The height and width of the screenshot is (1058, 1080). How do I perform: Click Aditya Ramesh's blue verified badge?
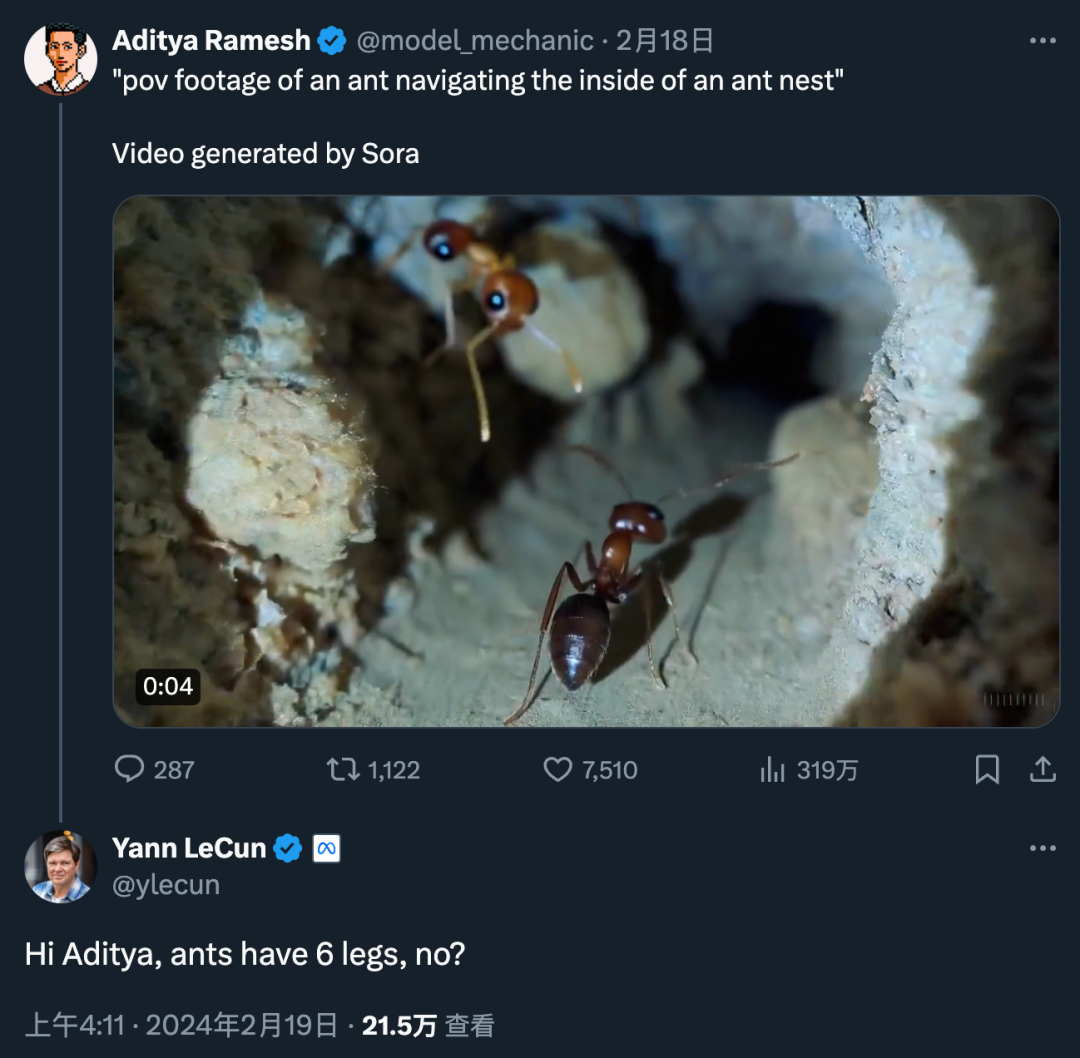tap(330, 40)
